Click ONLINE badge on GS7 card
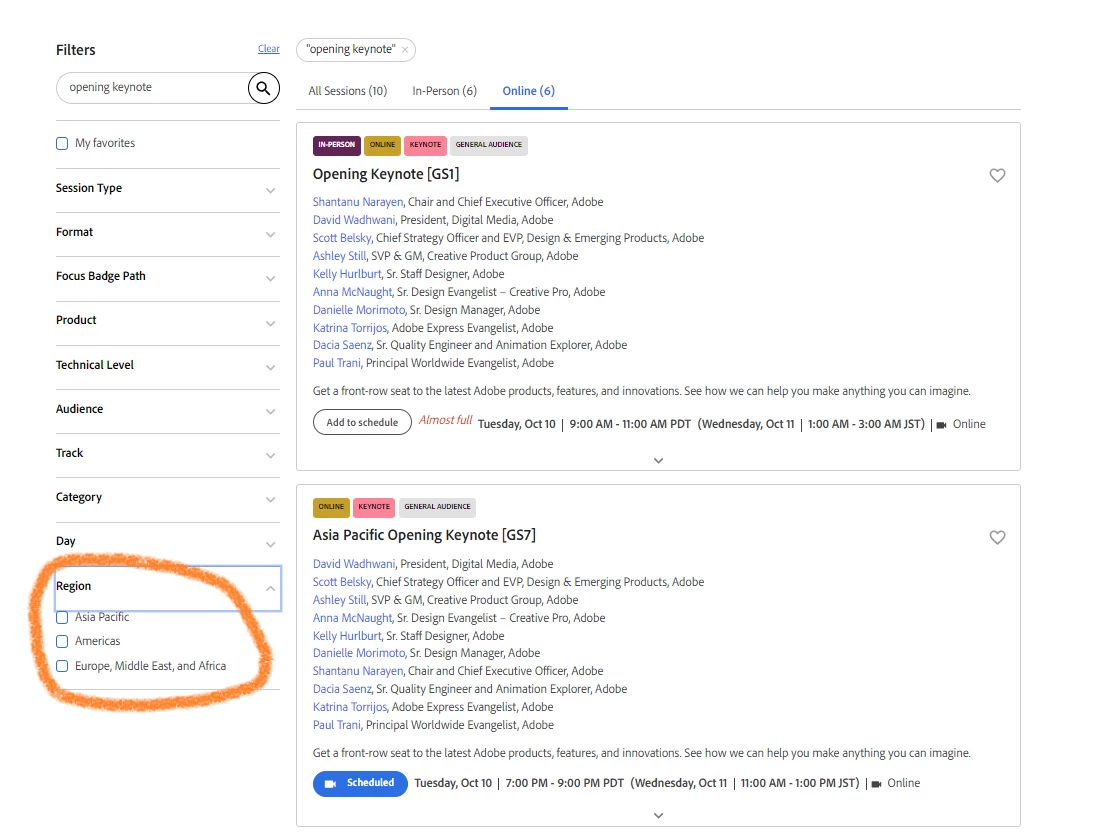Viewport: 1119px width, 835px height. pyautogui.click(x=331, y=507)
